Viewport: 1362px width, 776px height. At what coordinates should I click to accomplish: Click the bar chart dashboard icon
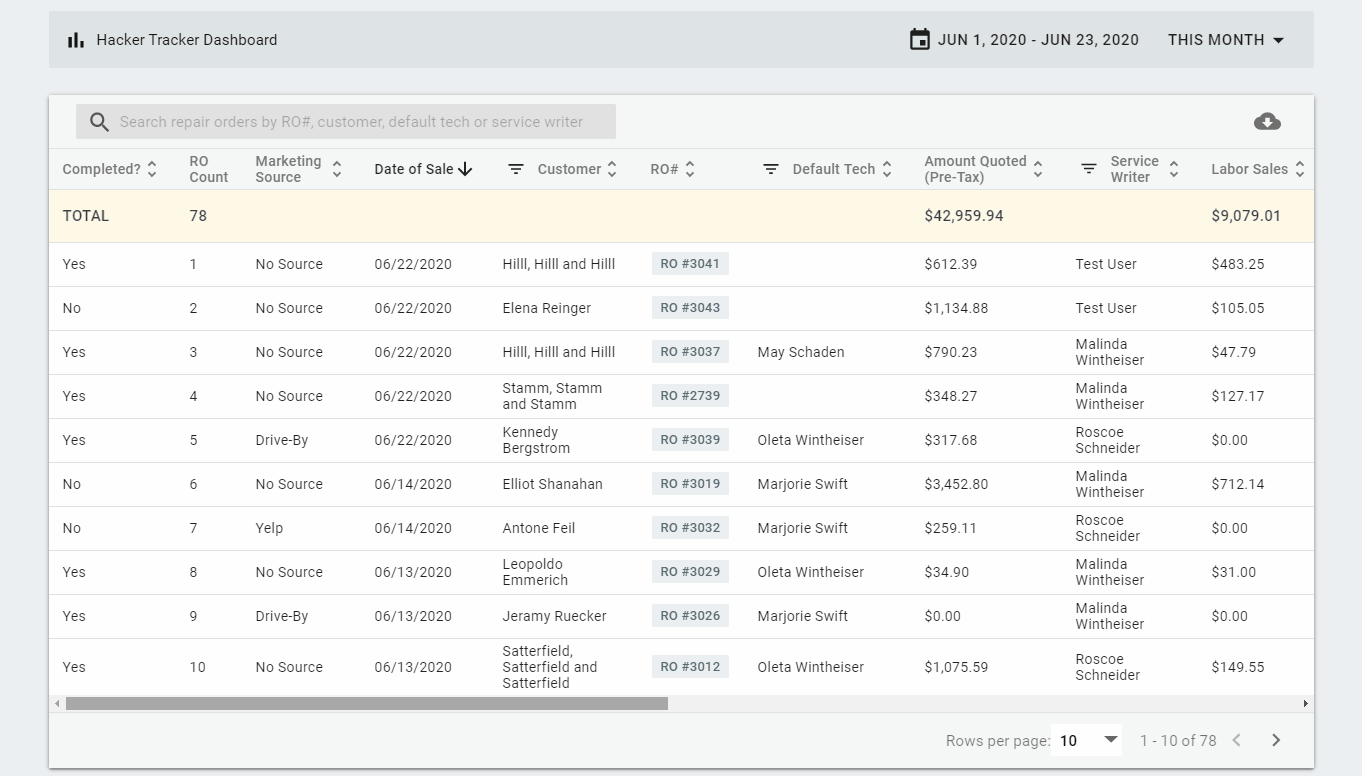tap(76, 40)
